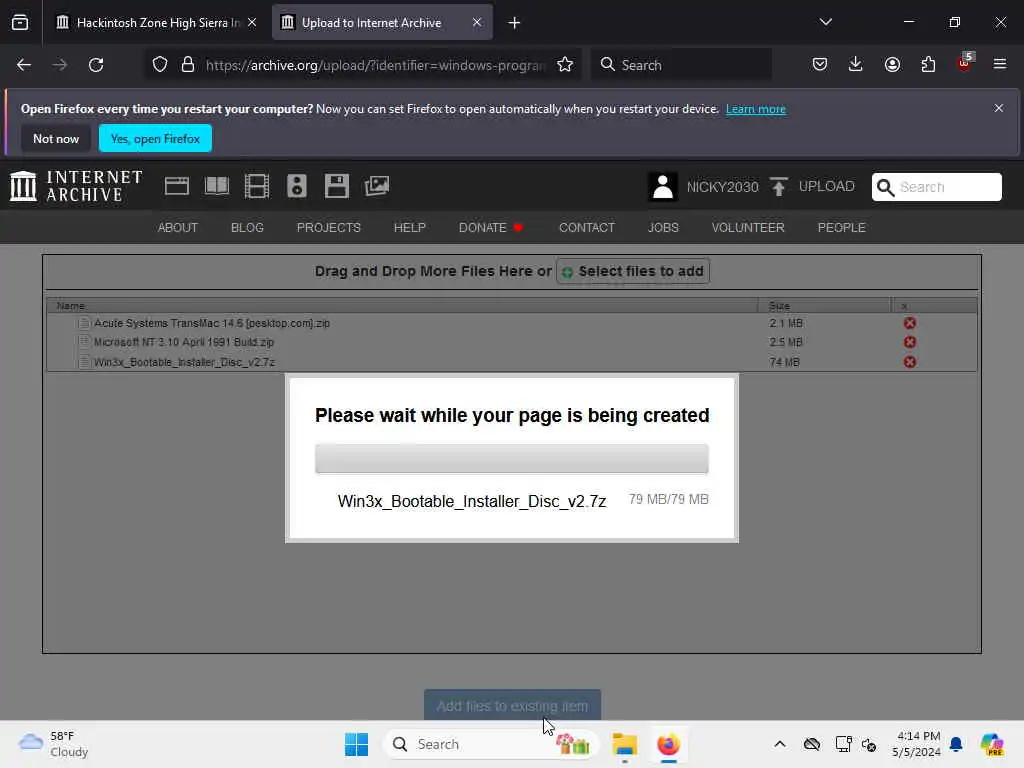The image size is (1024, 768).
Task: Click Firefox icon in taskbar
Action: click(x=669, y=744)
